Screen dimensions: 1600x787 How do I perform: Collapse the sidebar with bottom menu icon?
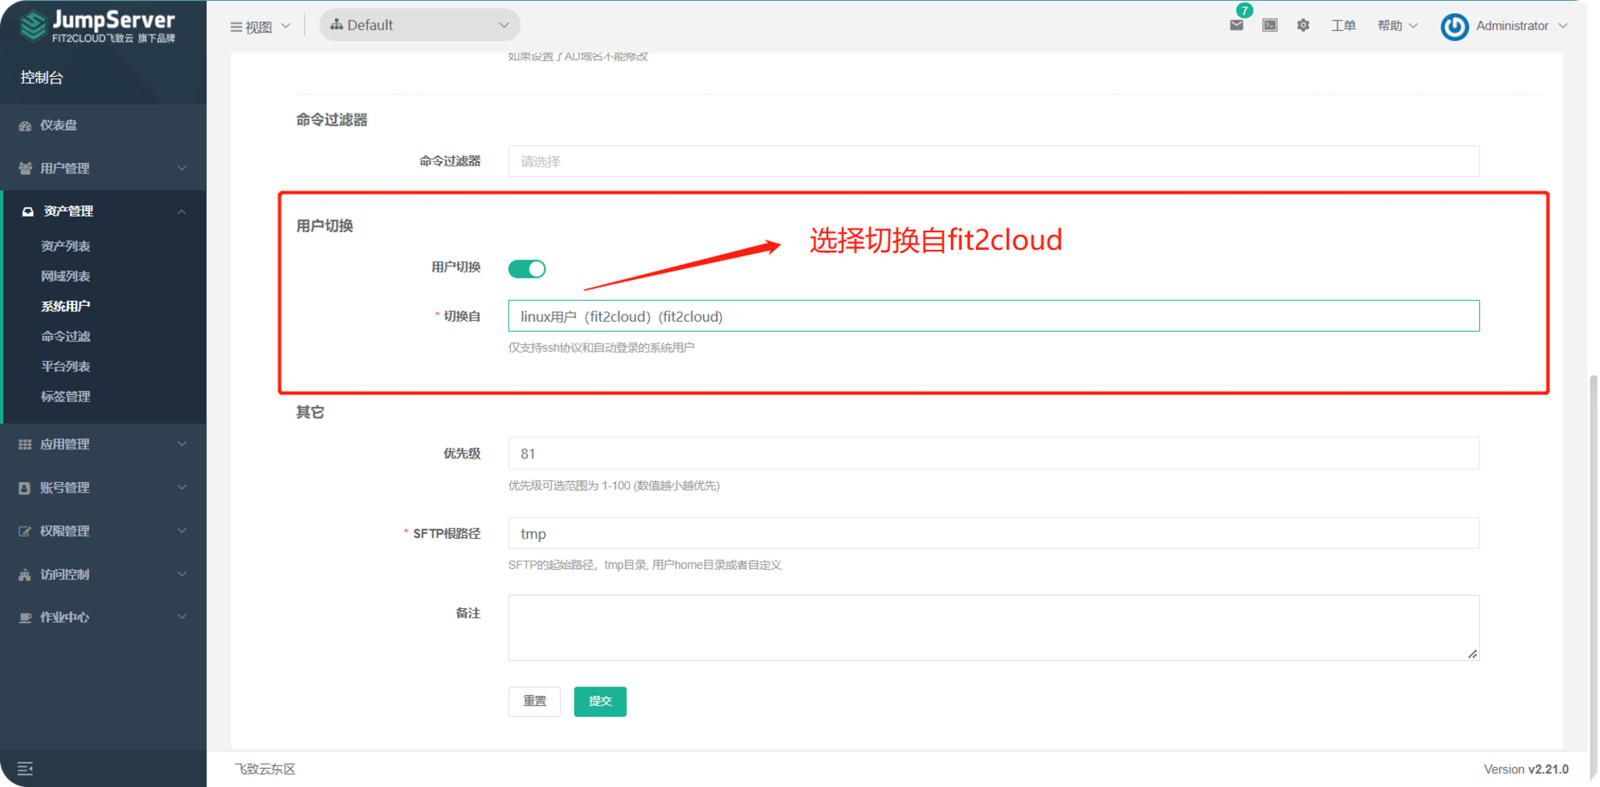point(25,768)
